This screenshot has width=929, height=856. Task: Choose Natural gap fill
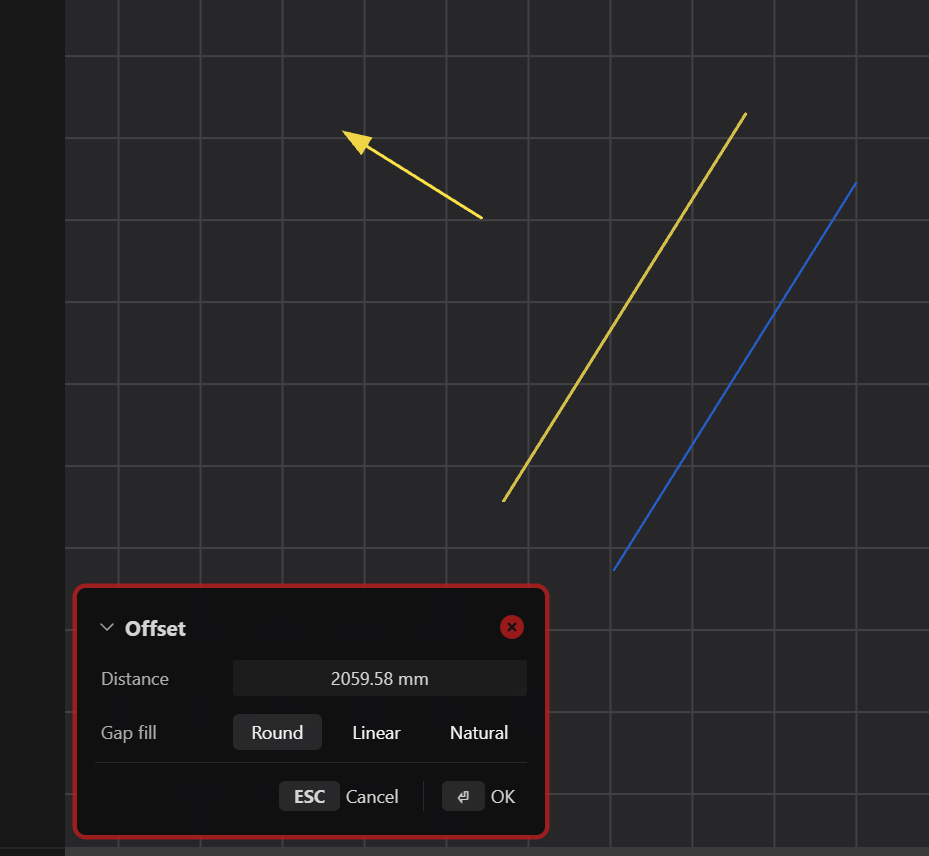pos(478,732)
